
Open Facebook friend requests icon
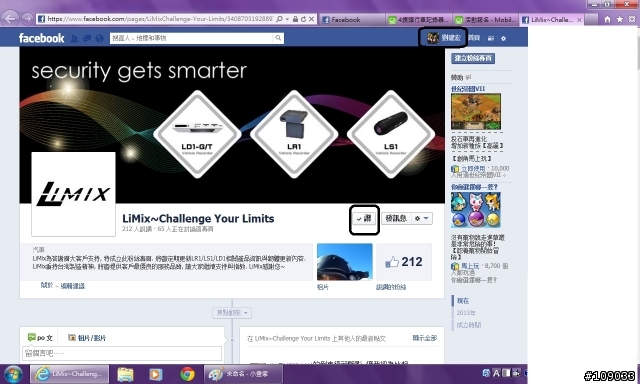point(74,38)
